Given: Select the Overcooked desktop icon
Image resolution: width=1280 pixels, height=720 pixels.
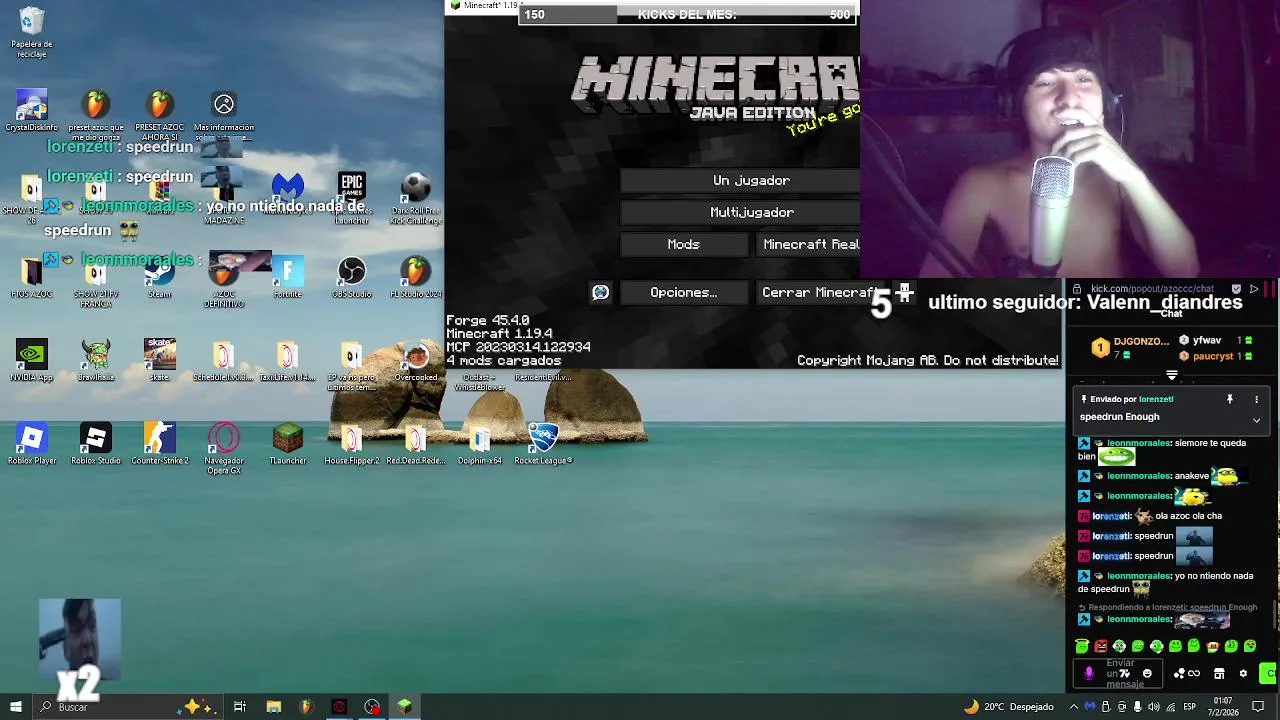Looking at the screenshot, I should [x=416, y=361].
